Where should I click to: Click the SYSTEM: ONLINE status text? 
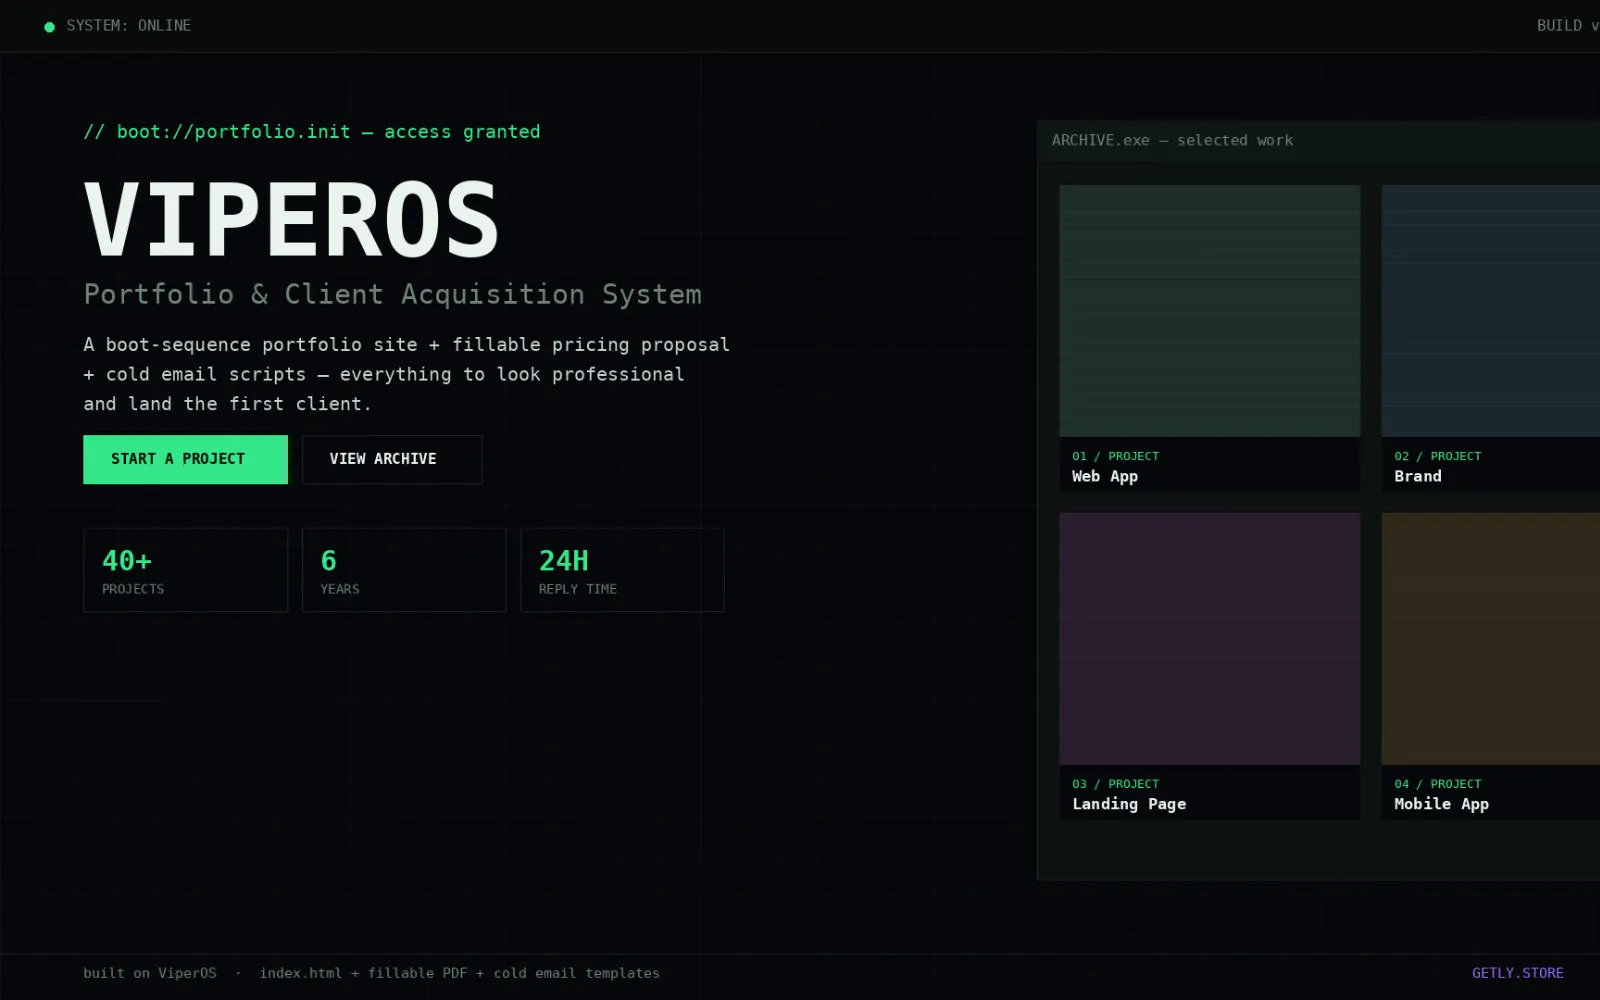pyautogui.click(x=129, y=26)
